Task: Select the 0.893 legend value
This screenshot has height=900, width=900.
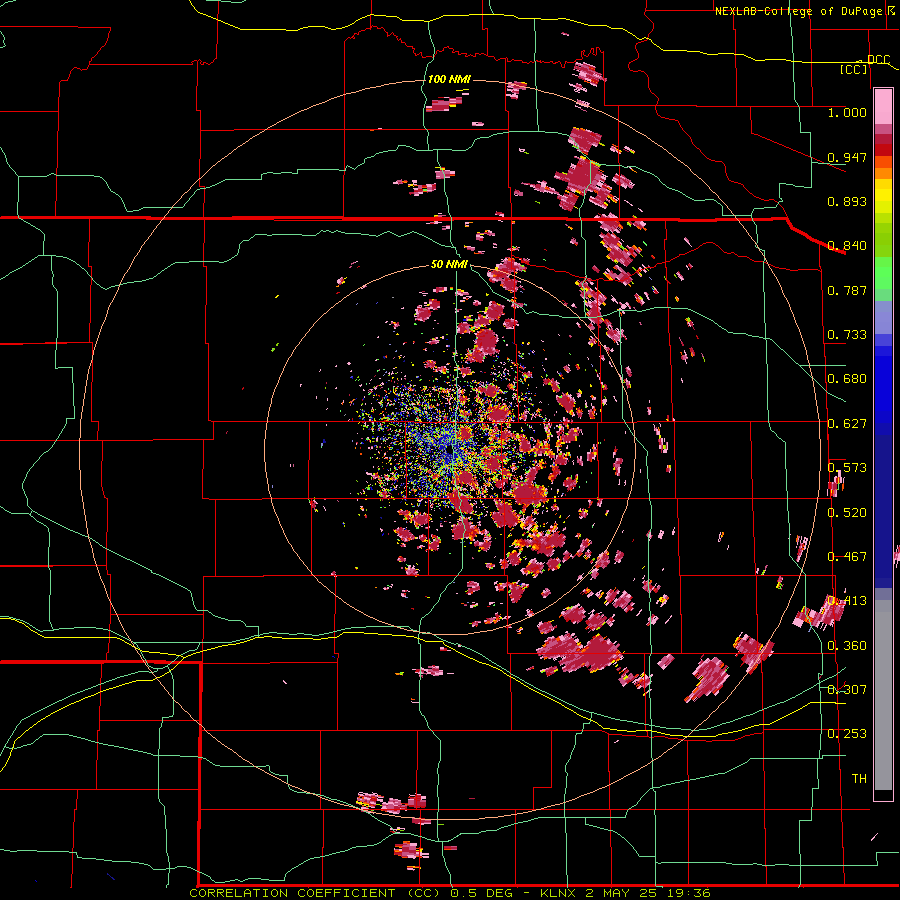Action: click(847, 201)
